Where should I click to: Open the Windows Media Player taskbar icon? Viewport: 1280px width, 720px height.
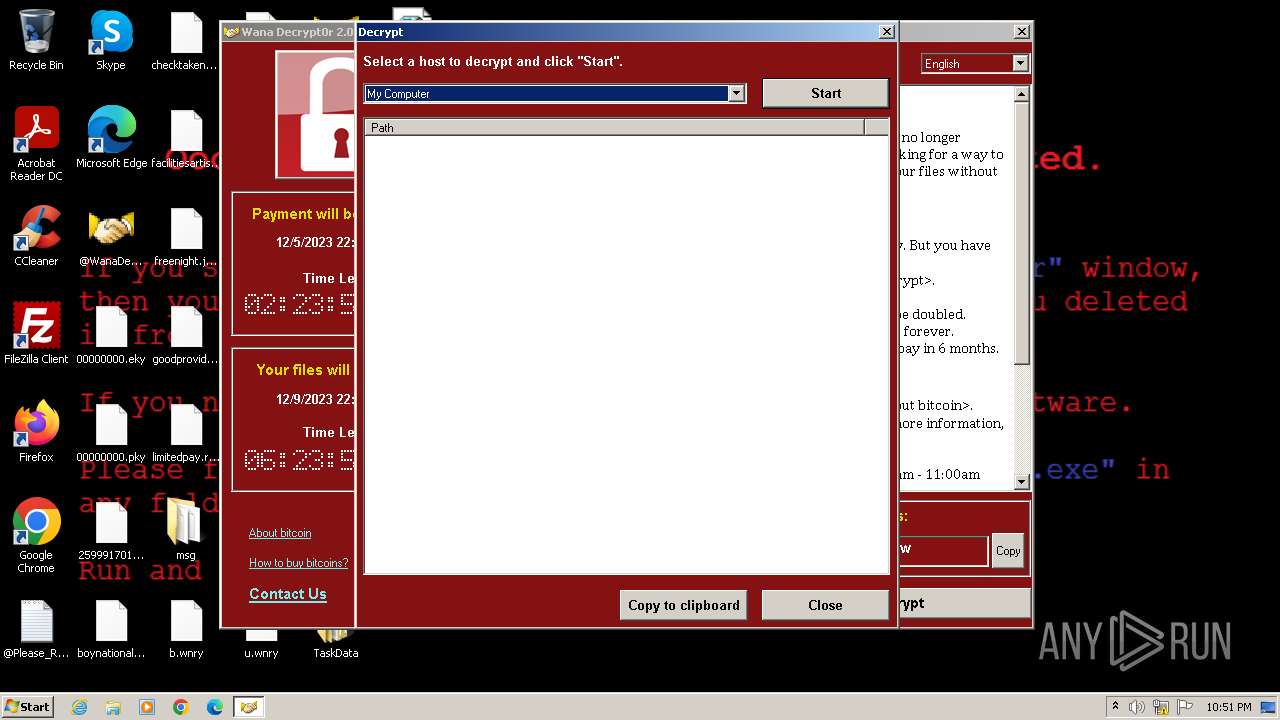[x=147, y=707]
